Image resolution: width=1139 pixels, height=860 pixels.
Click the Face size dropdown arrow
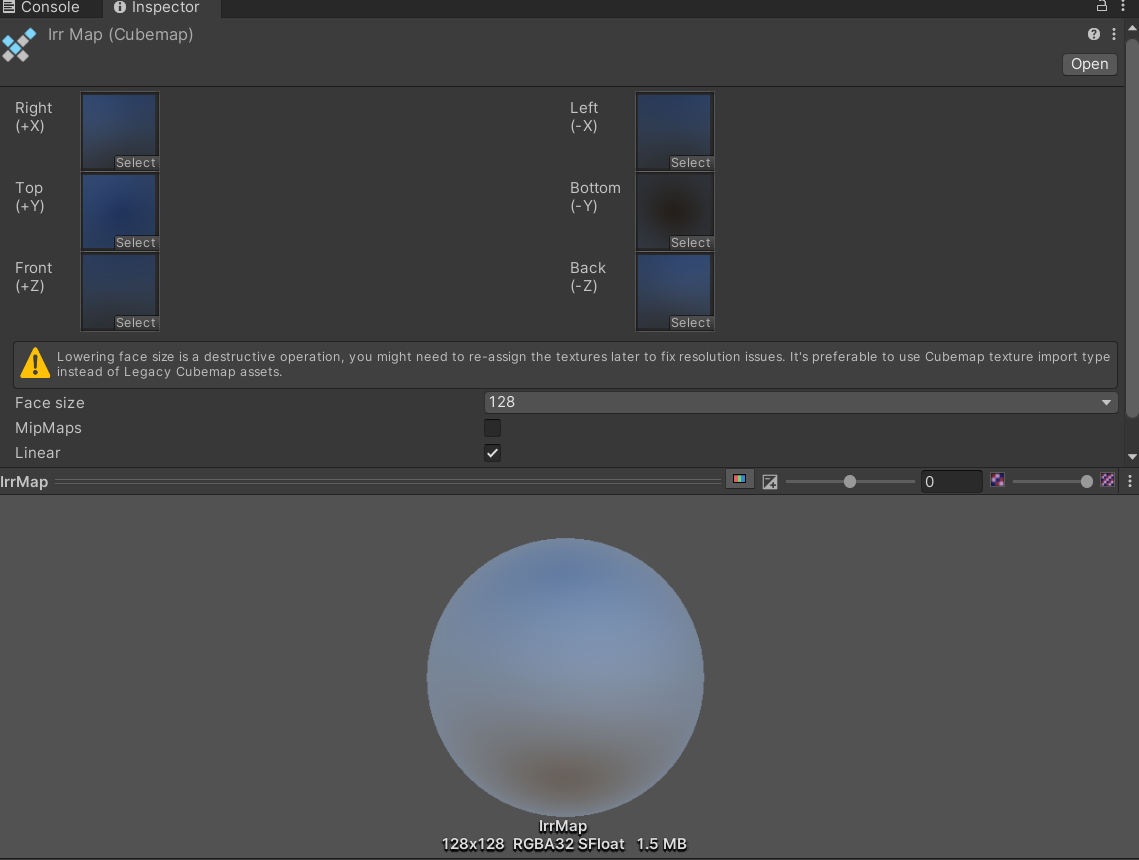(1106, 402)
